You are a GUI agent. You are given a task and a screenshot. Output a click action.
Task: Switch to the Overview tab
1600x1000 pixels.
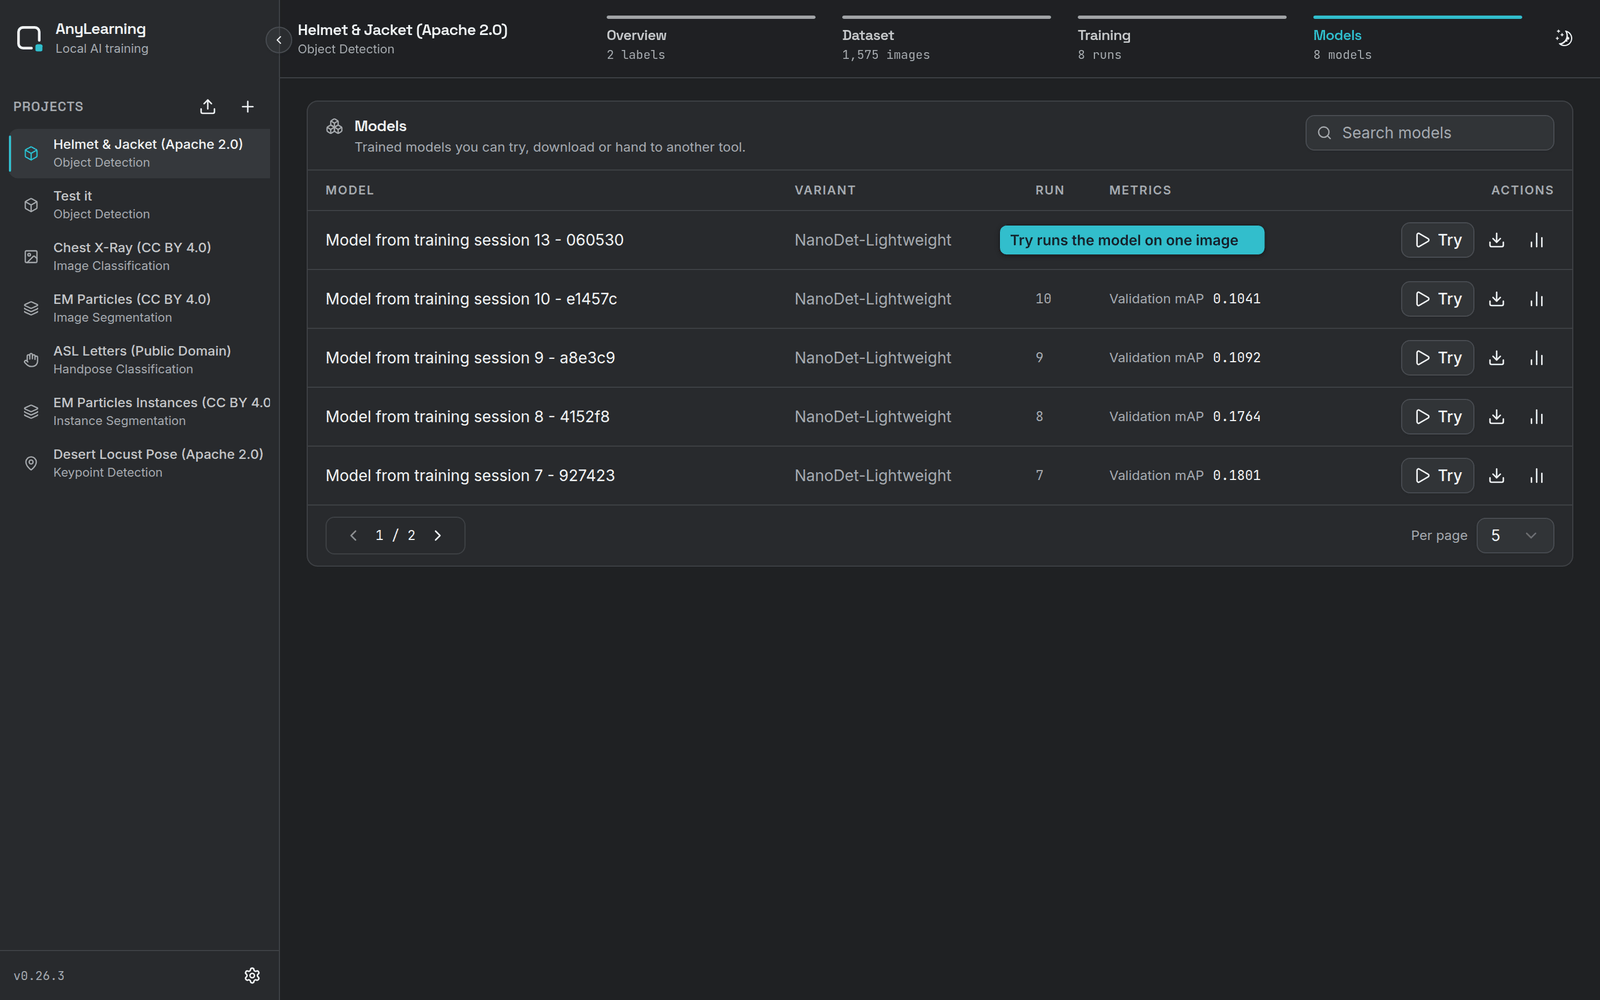[710, 40]
